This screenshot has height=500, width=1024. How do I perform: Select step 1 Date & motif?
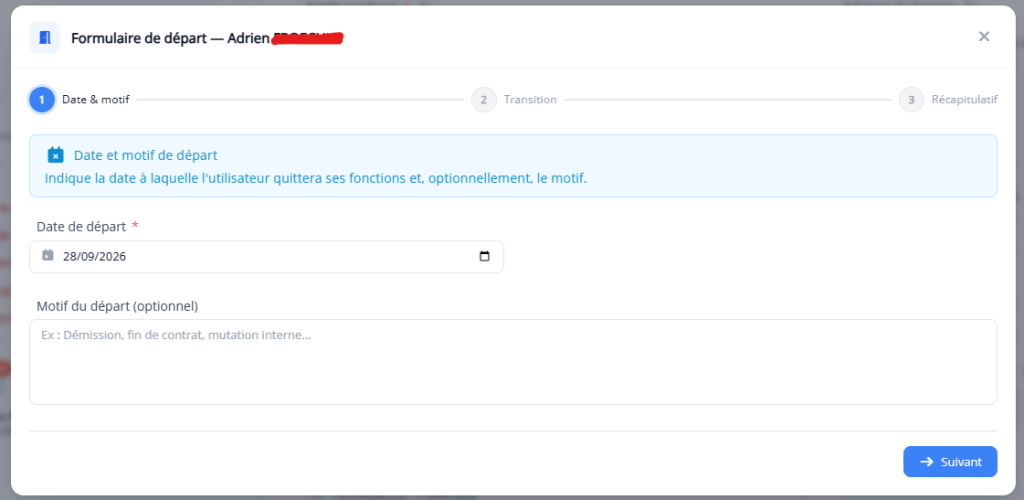pos(80,100)
